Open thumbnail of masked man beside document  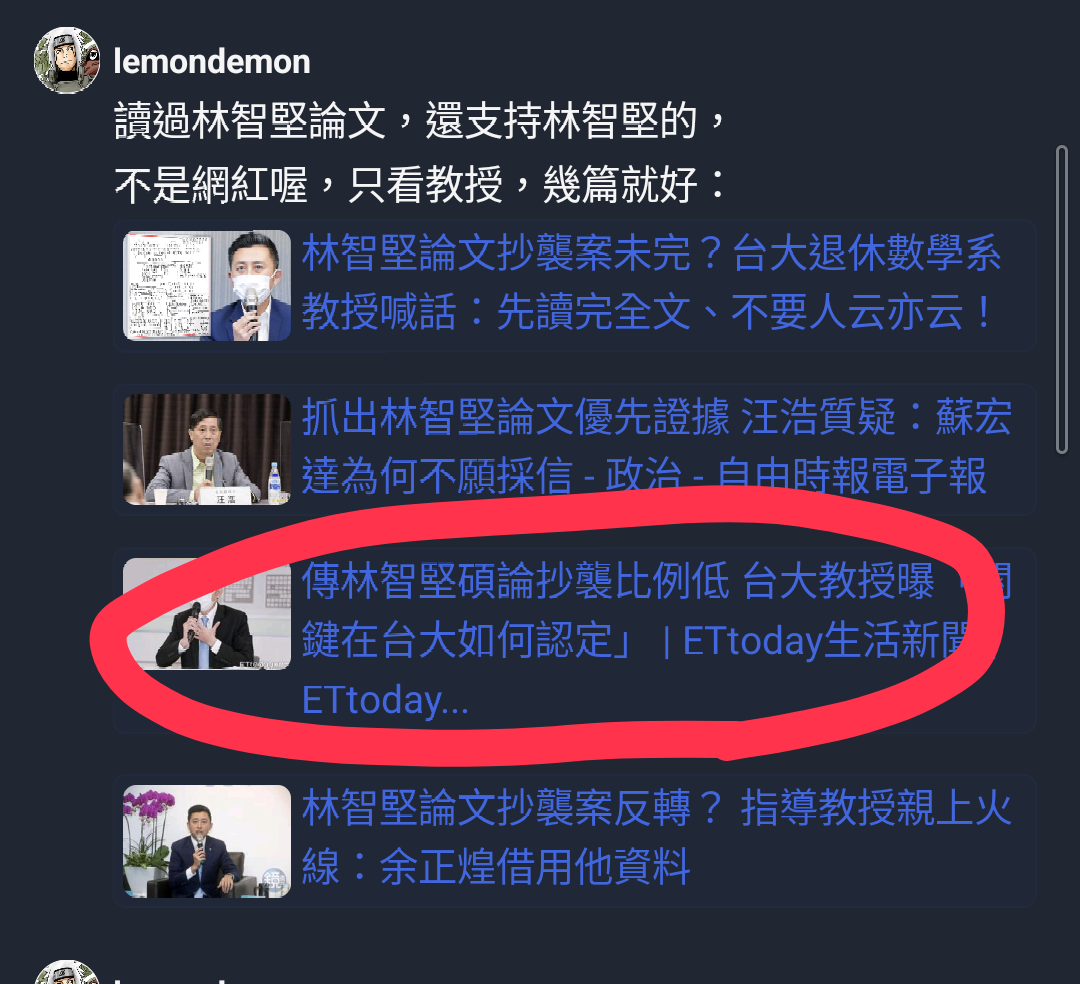(207, 286)
